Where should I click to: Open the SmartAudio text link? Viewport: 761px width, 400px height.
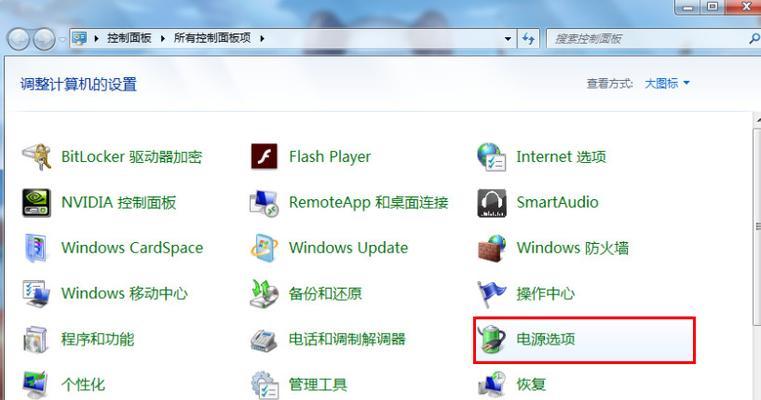[x=557, y=202]
